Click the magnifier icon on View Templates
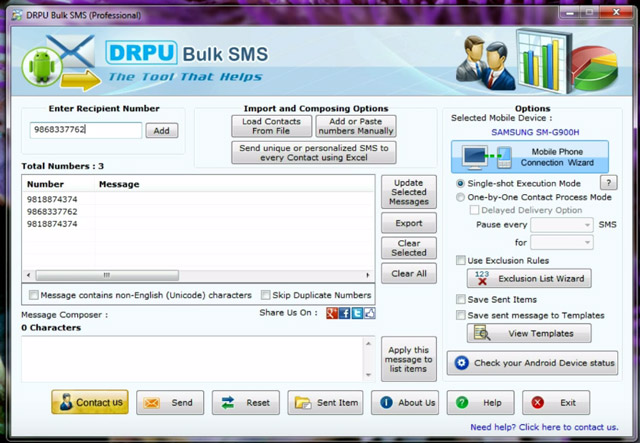The width and height of the screenshot is (640, 443). pos(482,333)
